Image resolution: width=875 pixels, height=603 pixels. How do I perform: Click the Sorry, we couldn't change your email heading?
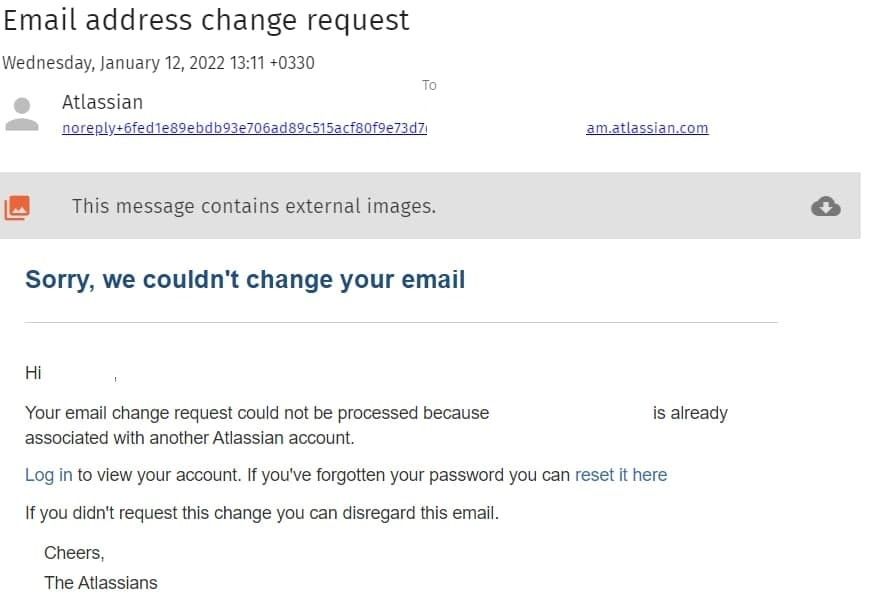(245, 279)
